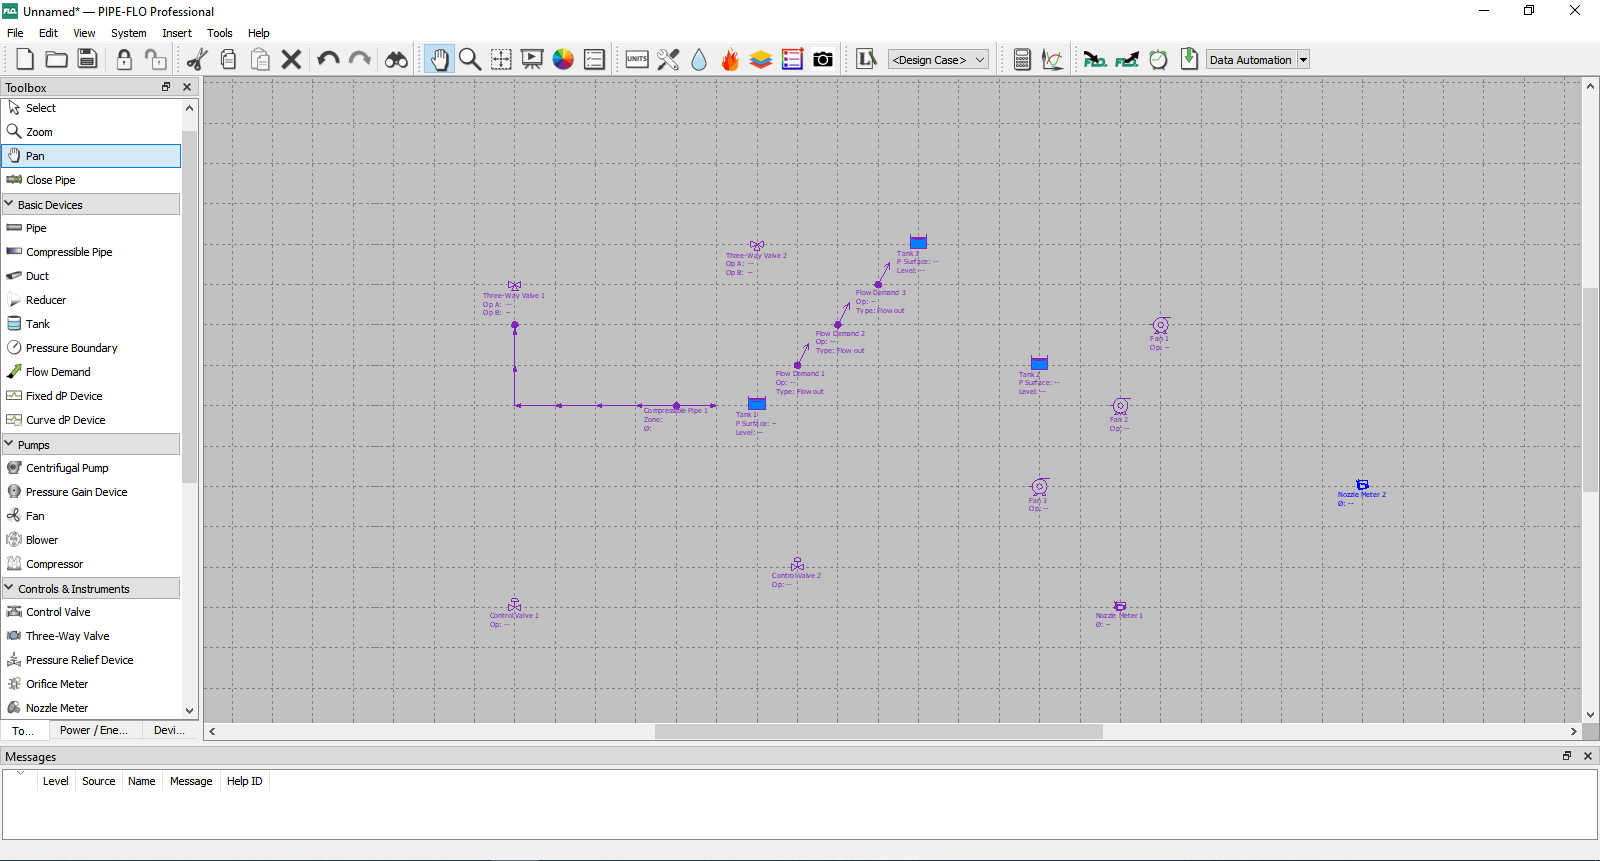1600x861 pixels.
Task: Open the water drop fluid zones icon
Action: tap(699, 59)
